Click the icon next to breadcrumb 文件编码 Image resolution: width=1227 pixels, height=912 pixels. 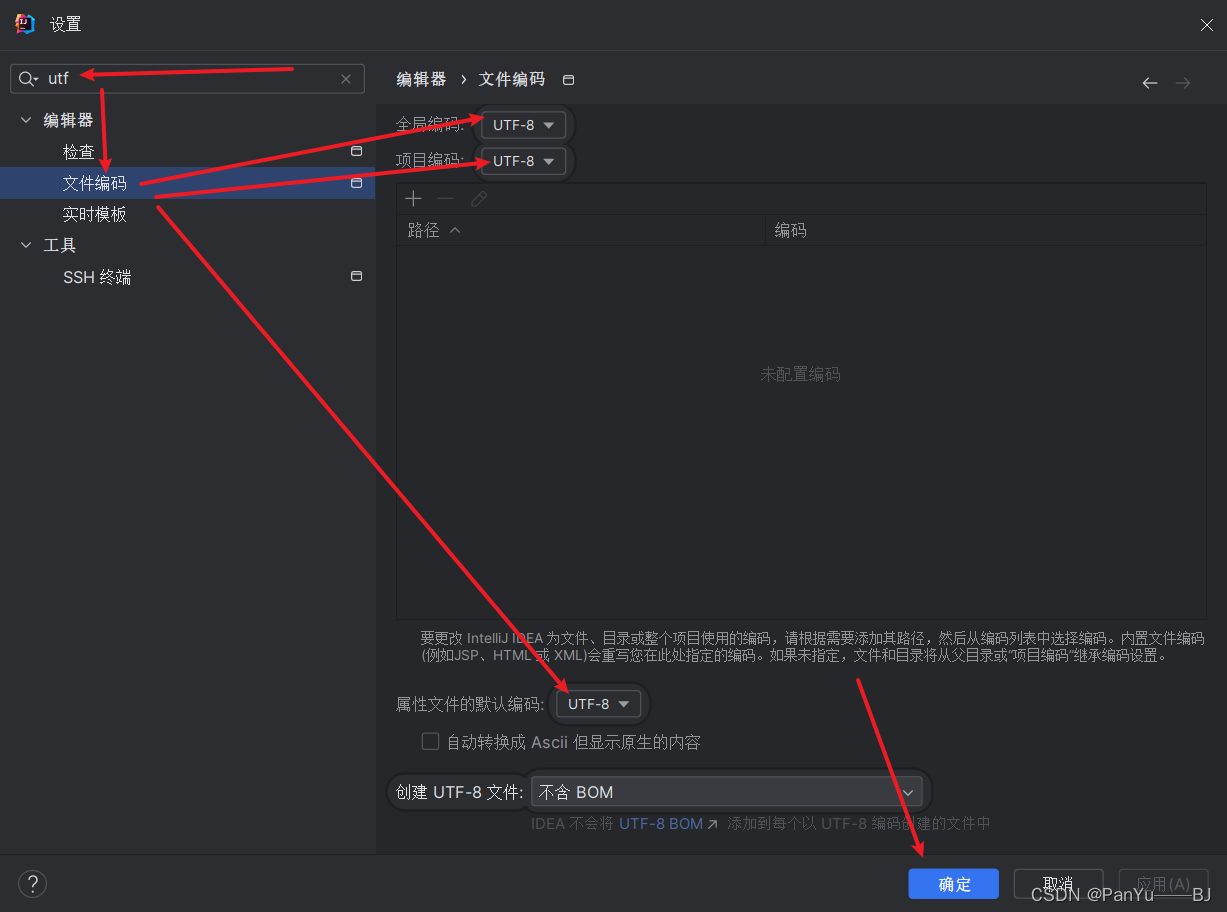coord(569,80)
